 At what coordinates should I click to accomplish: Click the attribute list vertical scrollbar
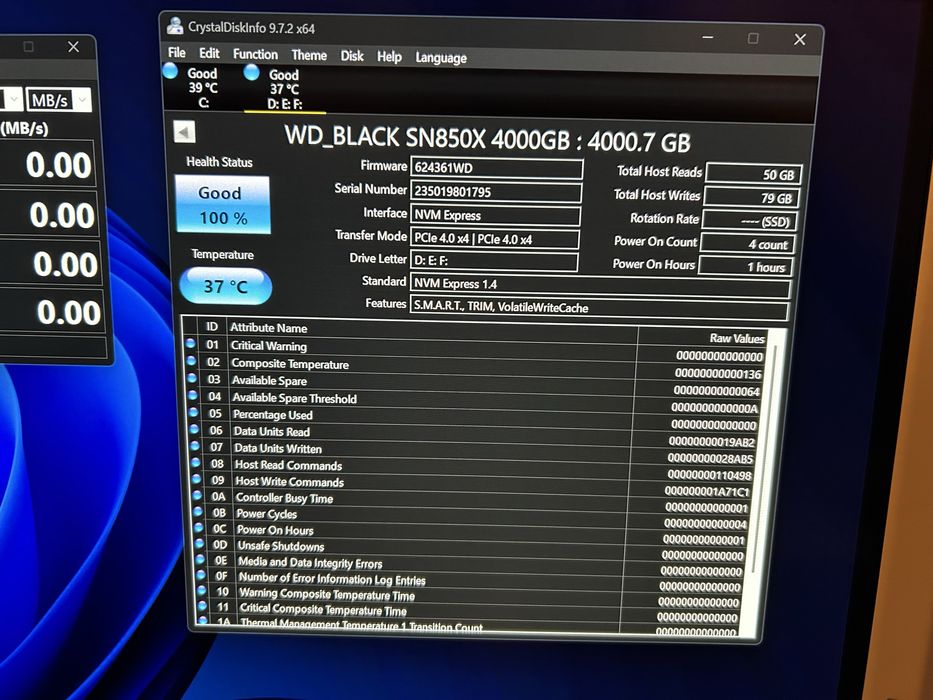pos(766,482)
